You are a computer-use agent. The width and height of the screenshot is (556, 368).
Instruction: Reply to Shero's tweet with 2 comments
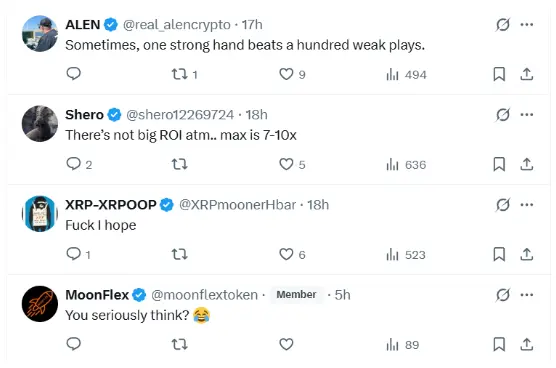click(79, 164)
